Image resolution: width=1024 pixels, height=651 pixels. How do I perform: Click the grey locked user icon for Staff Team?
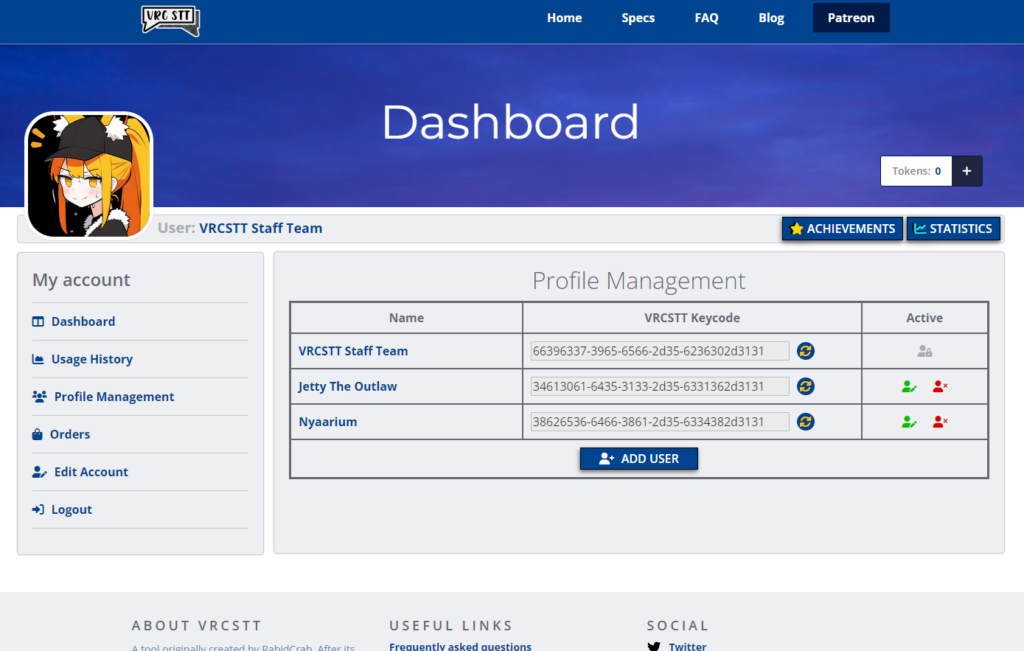click(x=925, y=351)
